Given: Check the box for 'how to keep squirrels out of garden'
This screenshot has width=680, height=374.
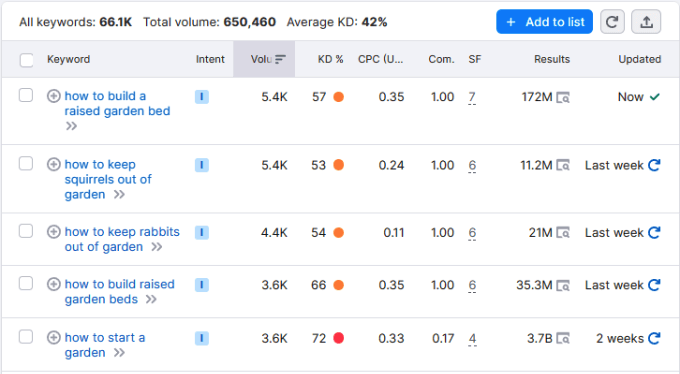Looking at the screenshot, I should [x=26, y=164].
